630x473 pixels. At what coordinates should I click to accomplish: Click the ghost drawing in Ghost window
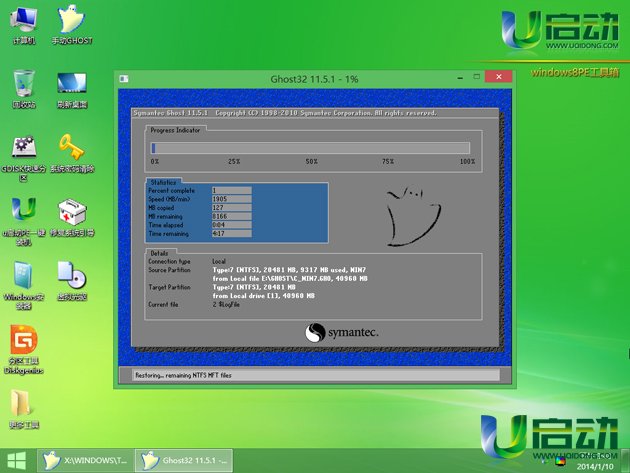point(414,215)
